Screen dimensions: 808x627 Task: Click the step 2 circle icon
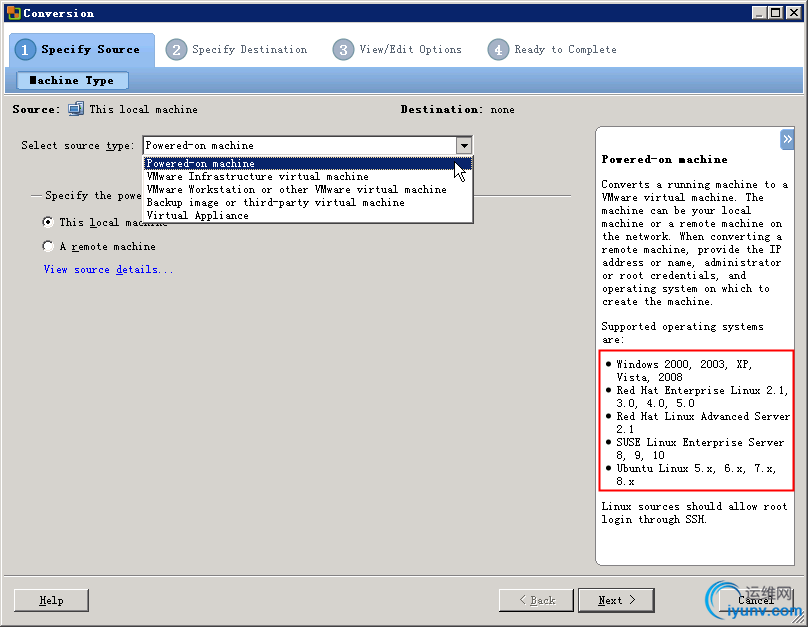pos(176,50)
